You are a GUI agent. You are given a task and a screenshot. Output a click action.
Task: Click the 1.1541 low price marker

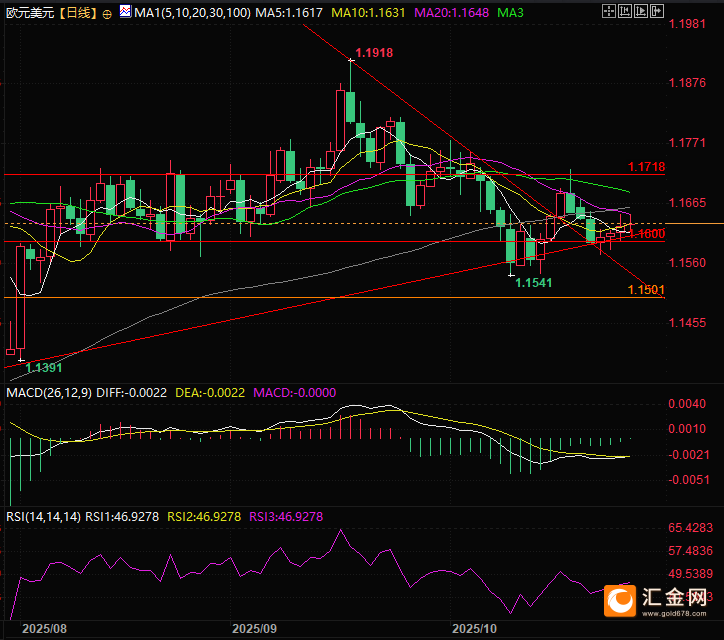tap(533, 283)
